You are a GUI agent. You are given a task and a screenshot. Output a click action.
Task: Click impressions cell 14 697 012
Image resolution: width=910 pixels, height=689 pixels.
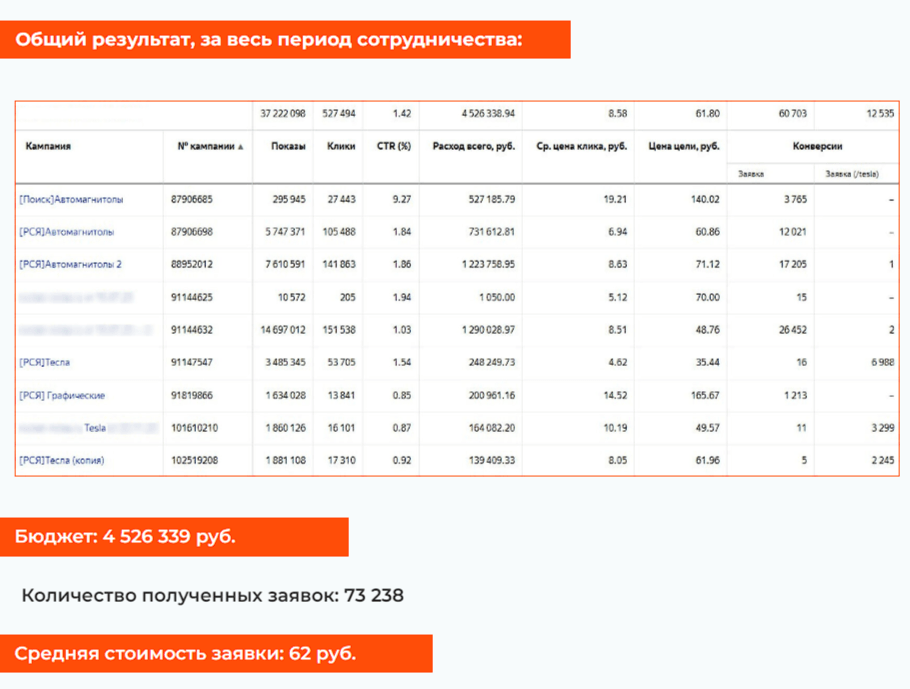click(x=283, y=330)
